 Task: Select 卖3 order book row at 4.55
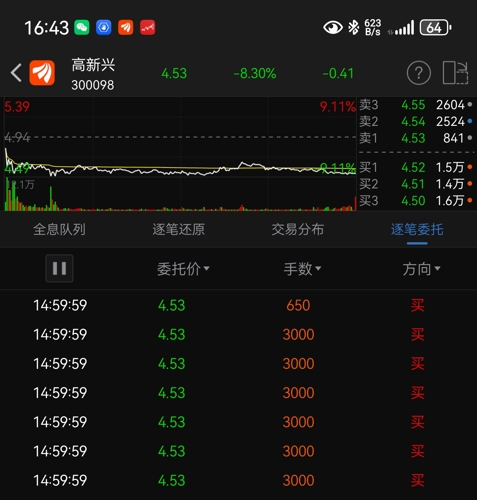416,105
